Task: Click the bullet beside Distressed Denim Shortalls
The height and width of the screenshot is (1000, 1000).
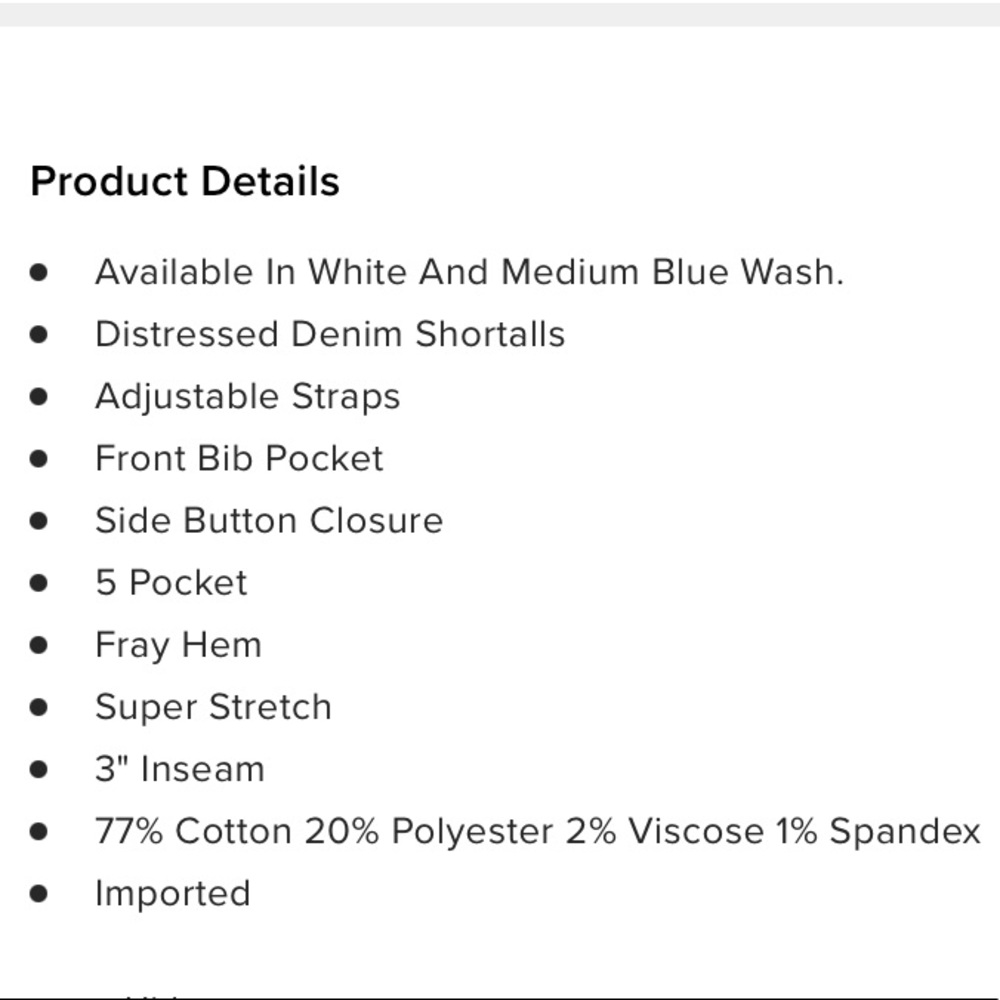Action: tap(39, 334)
